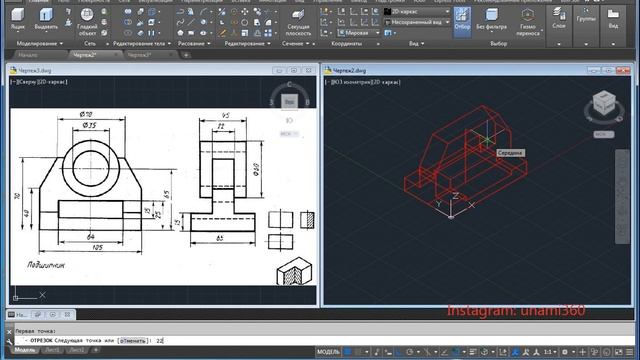Click the оТменить command option

133,341
